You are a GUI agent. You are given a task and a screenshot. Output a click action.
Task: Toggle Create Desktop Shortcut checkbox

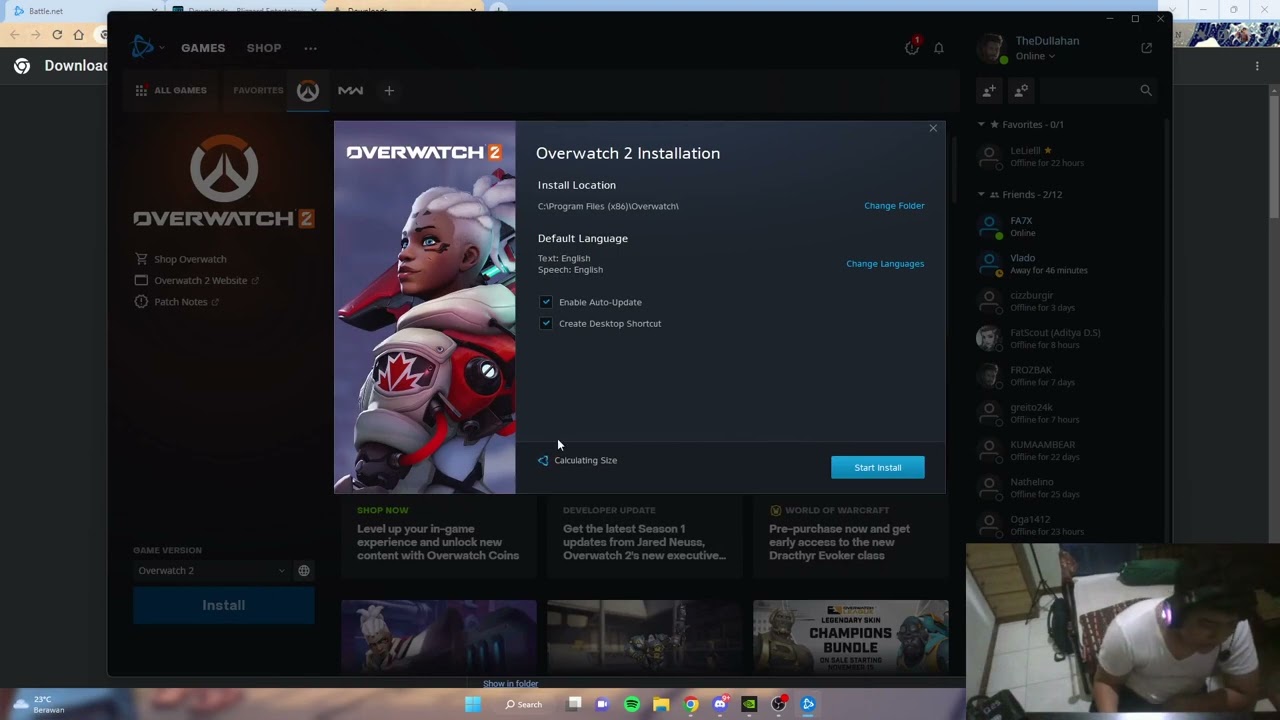[546, 323]
